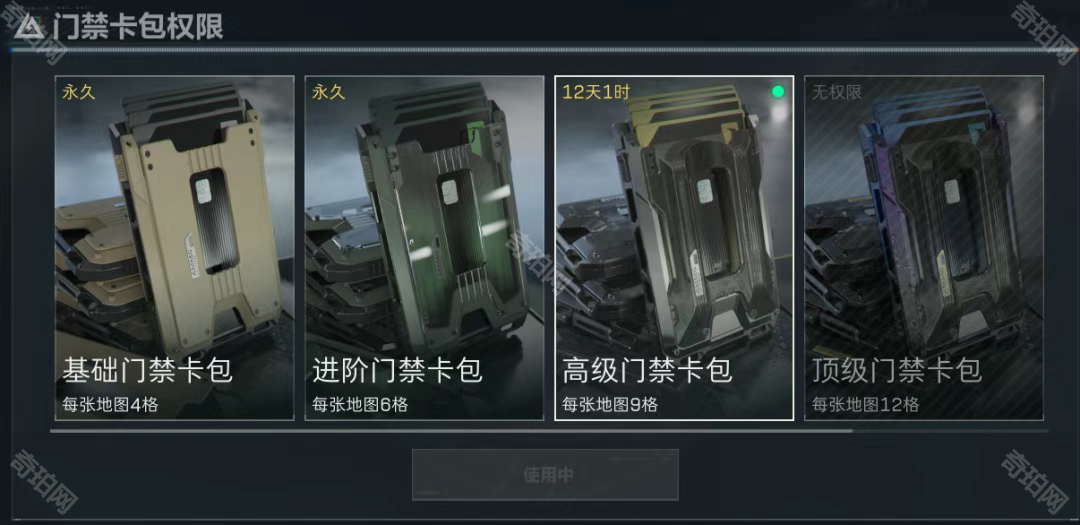Click the 永久 label on 进阶门禁卡包
The image size is (1080, 525).
tap(328, 92)
